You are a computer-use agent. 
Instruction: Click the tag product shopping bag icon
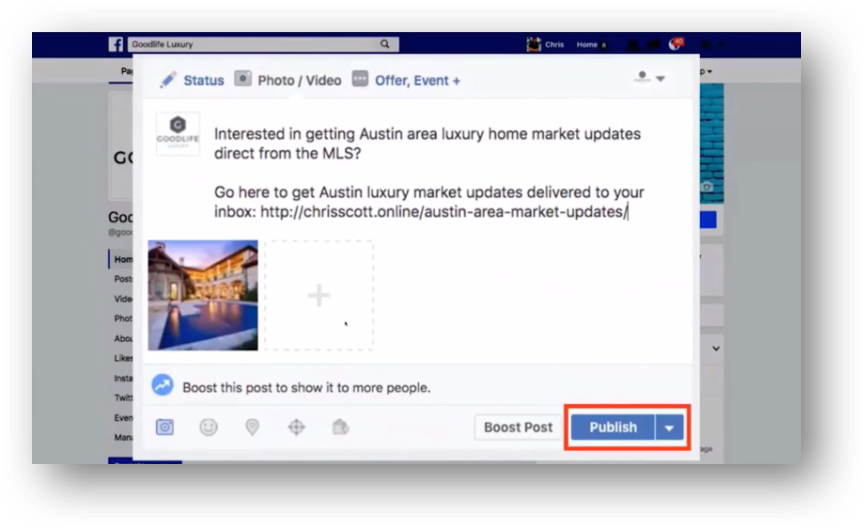coord(340,427)
